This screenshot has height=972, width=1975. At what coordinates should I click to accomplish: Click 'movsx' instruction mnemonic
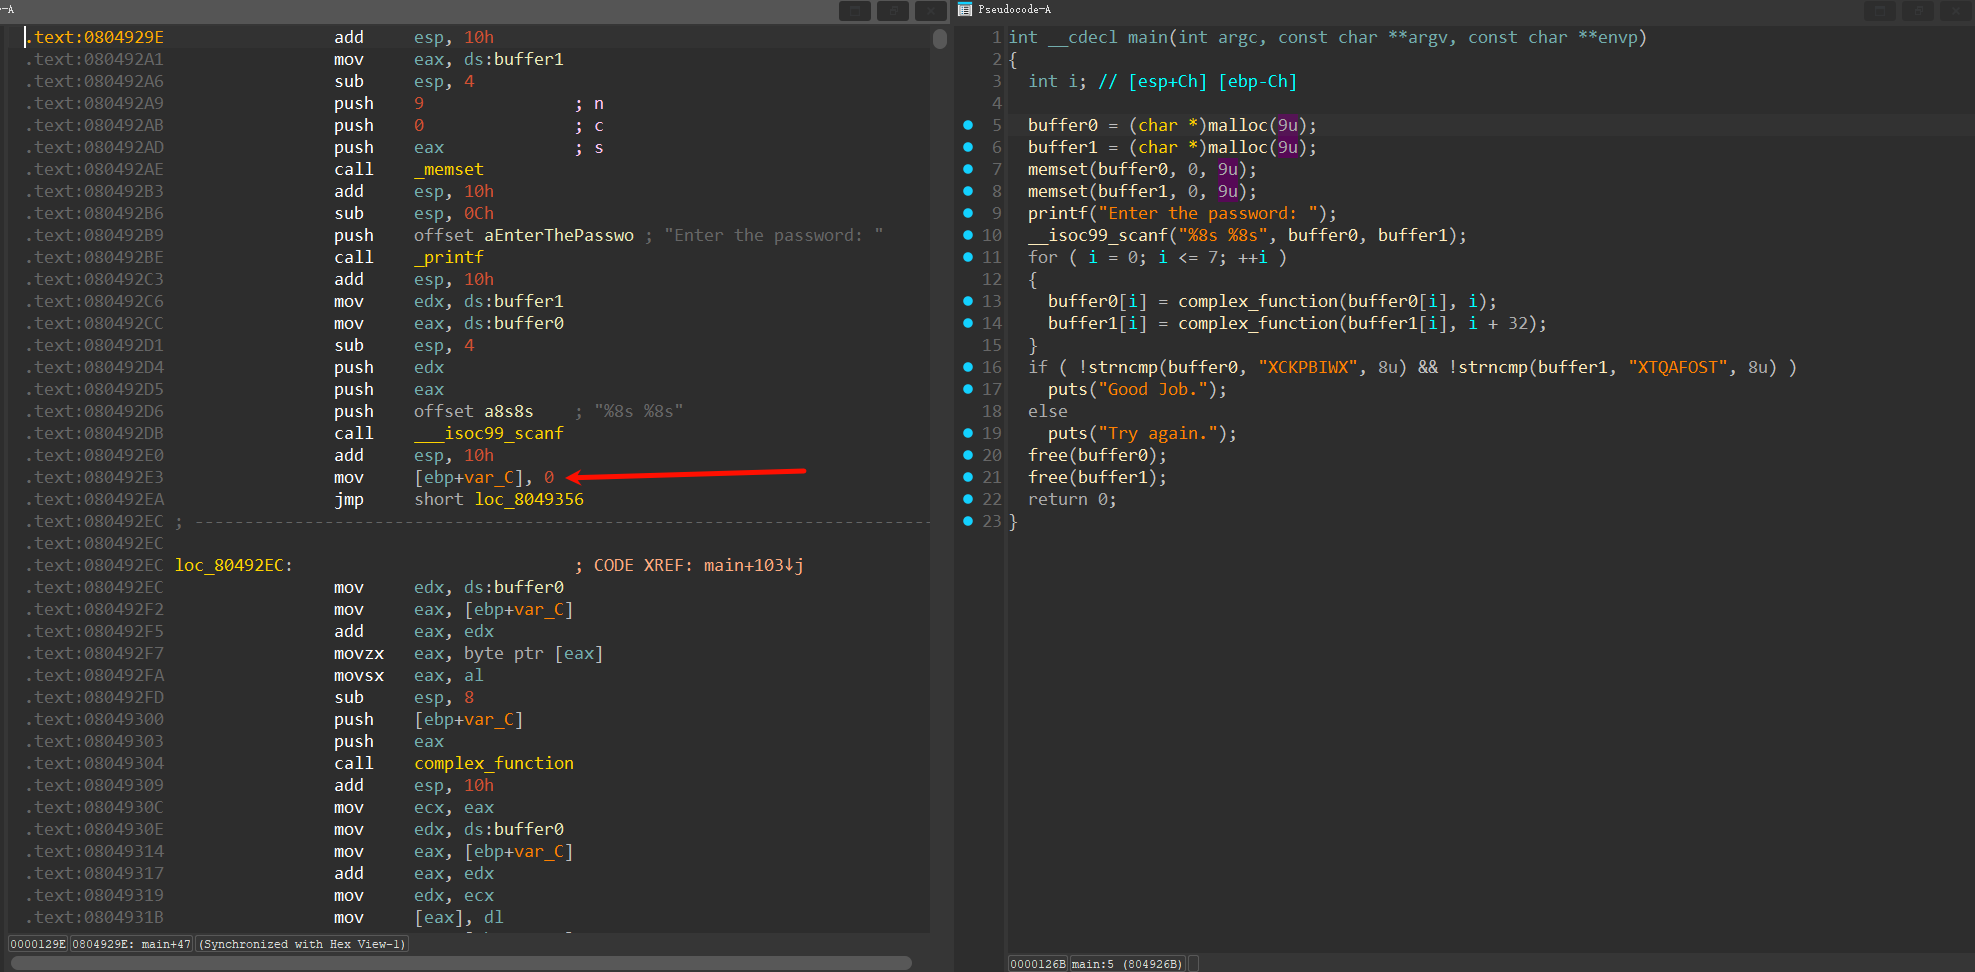point(359,675)
